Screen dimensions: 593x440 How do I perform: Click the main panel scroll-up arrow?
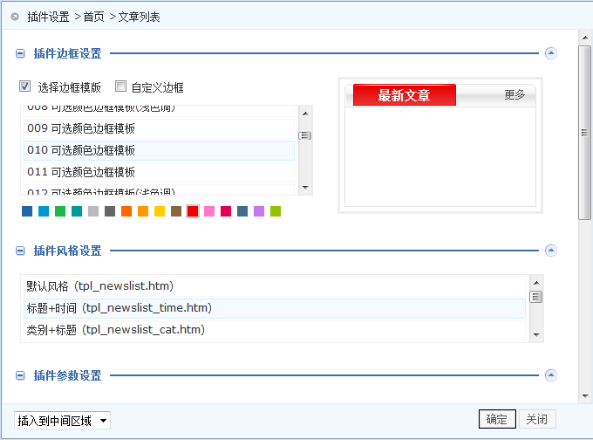pyautogui.click(x=585, y=37)
